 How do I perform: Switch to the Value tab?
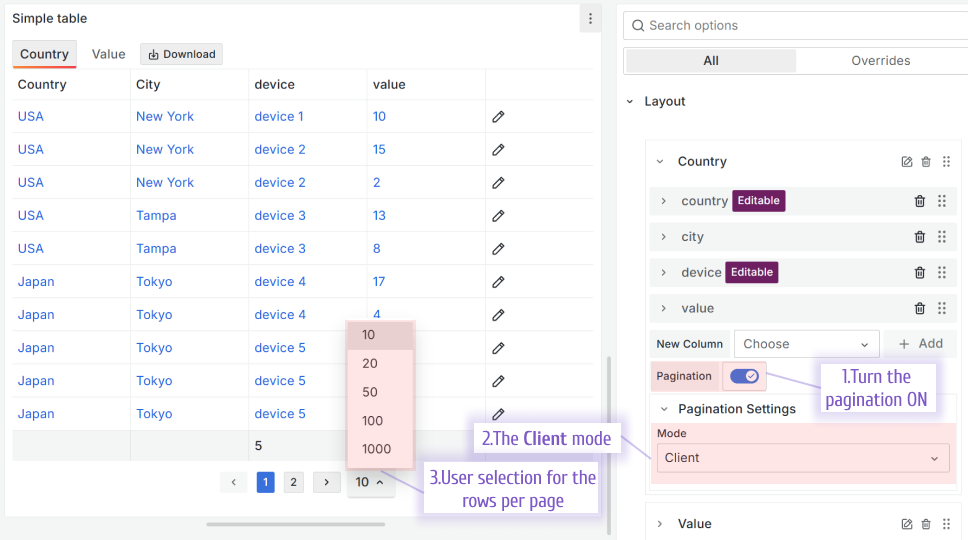tap(108, 54)
